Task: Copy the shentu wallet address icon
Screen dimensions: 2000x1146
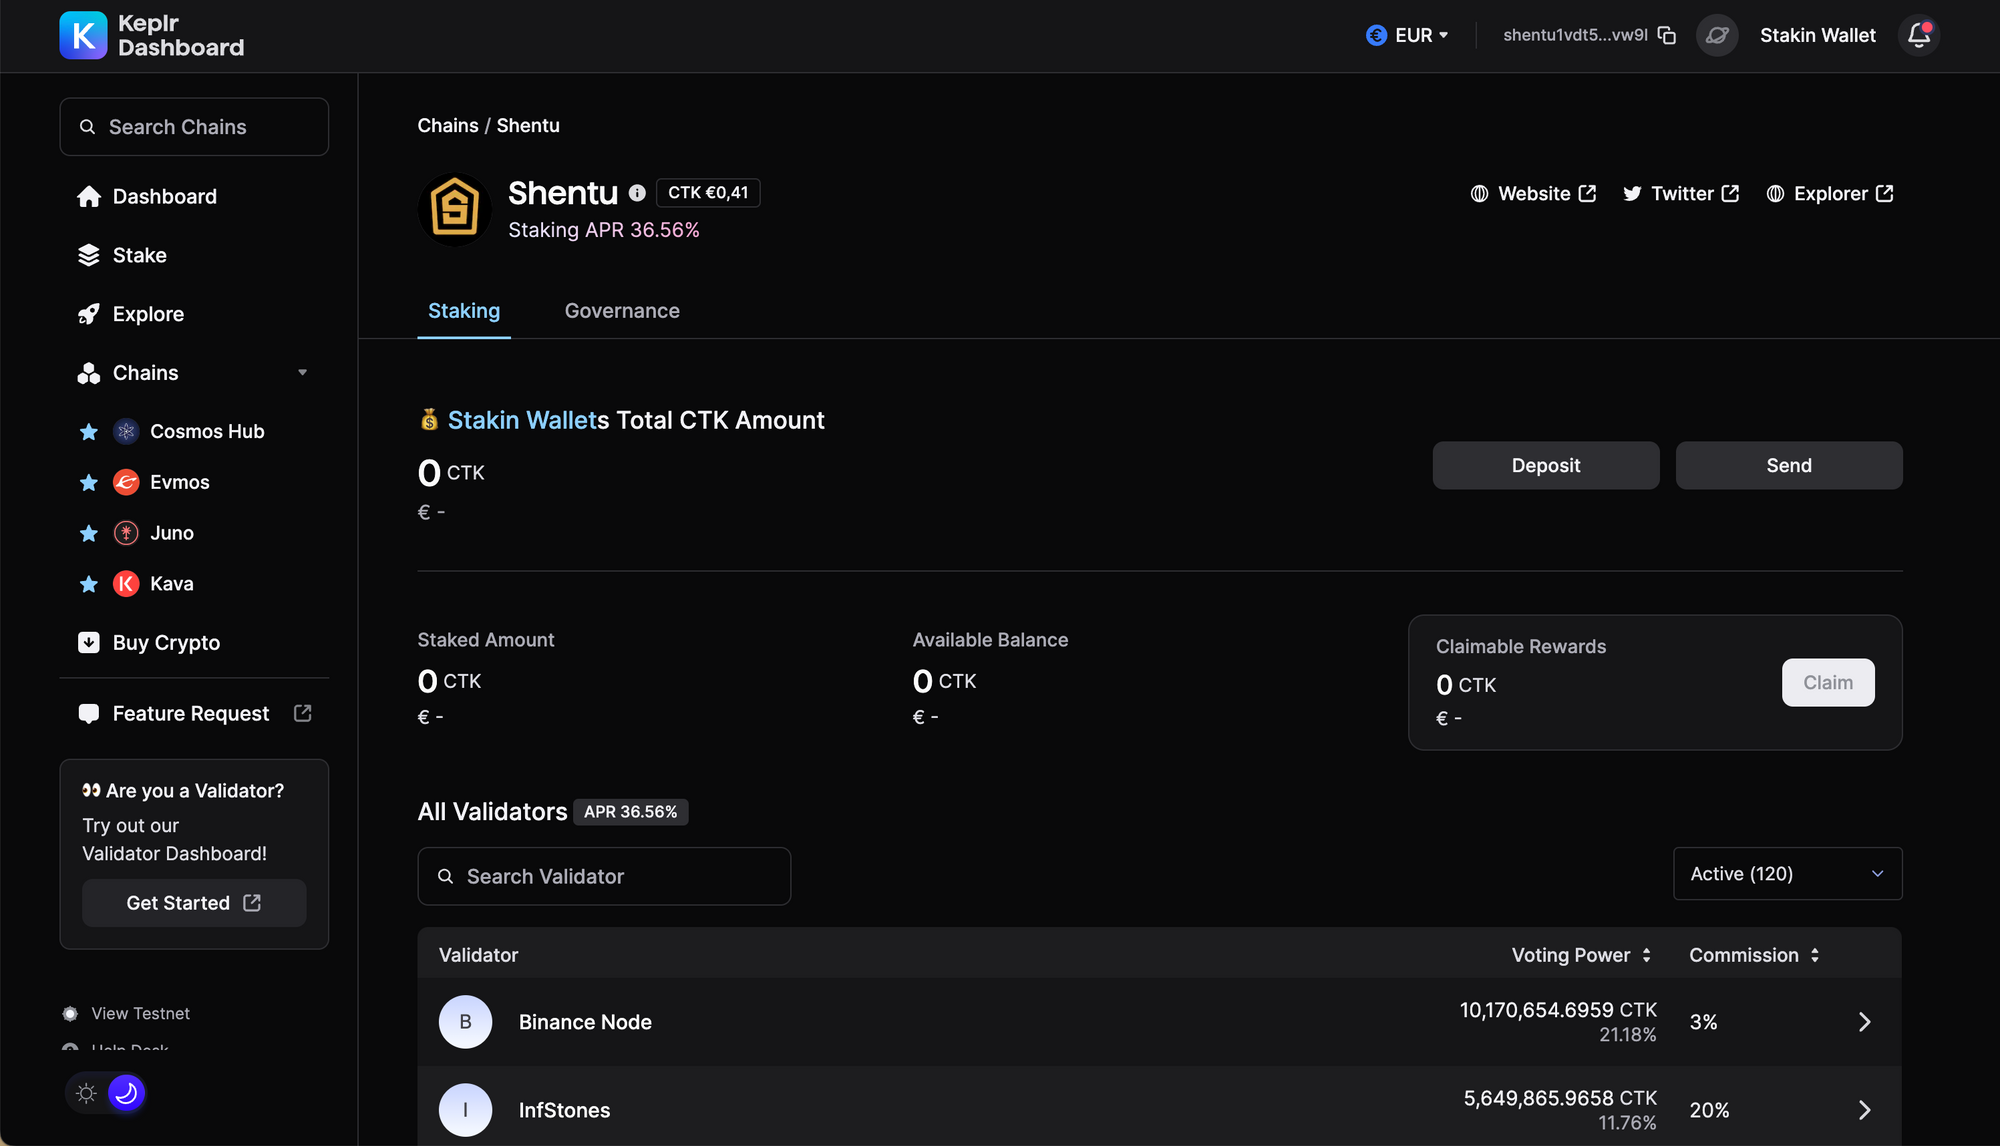Action: click(x=1666, y=35)
